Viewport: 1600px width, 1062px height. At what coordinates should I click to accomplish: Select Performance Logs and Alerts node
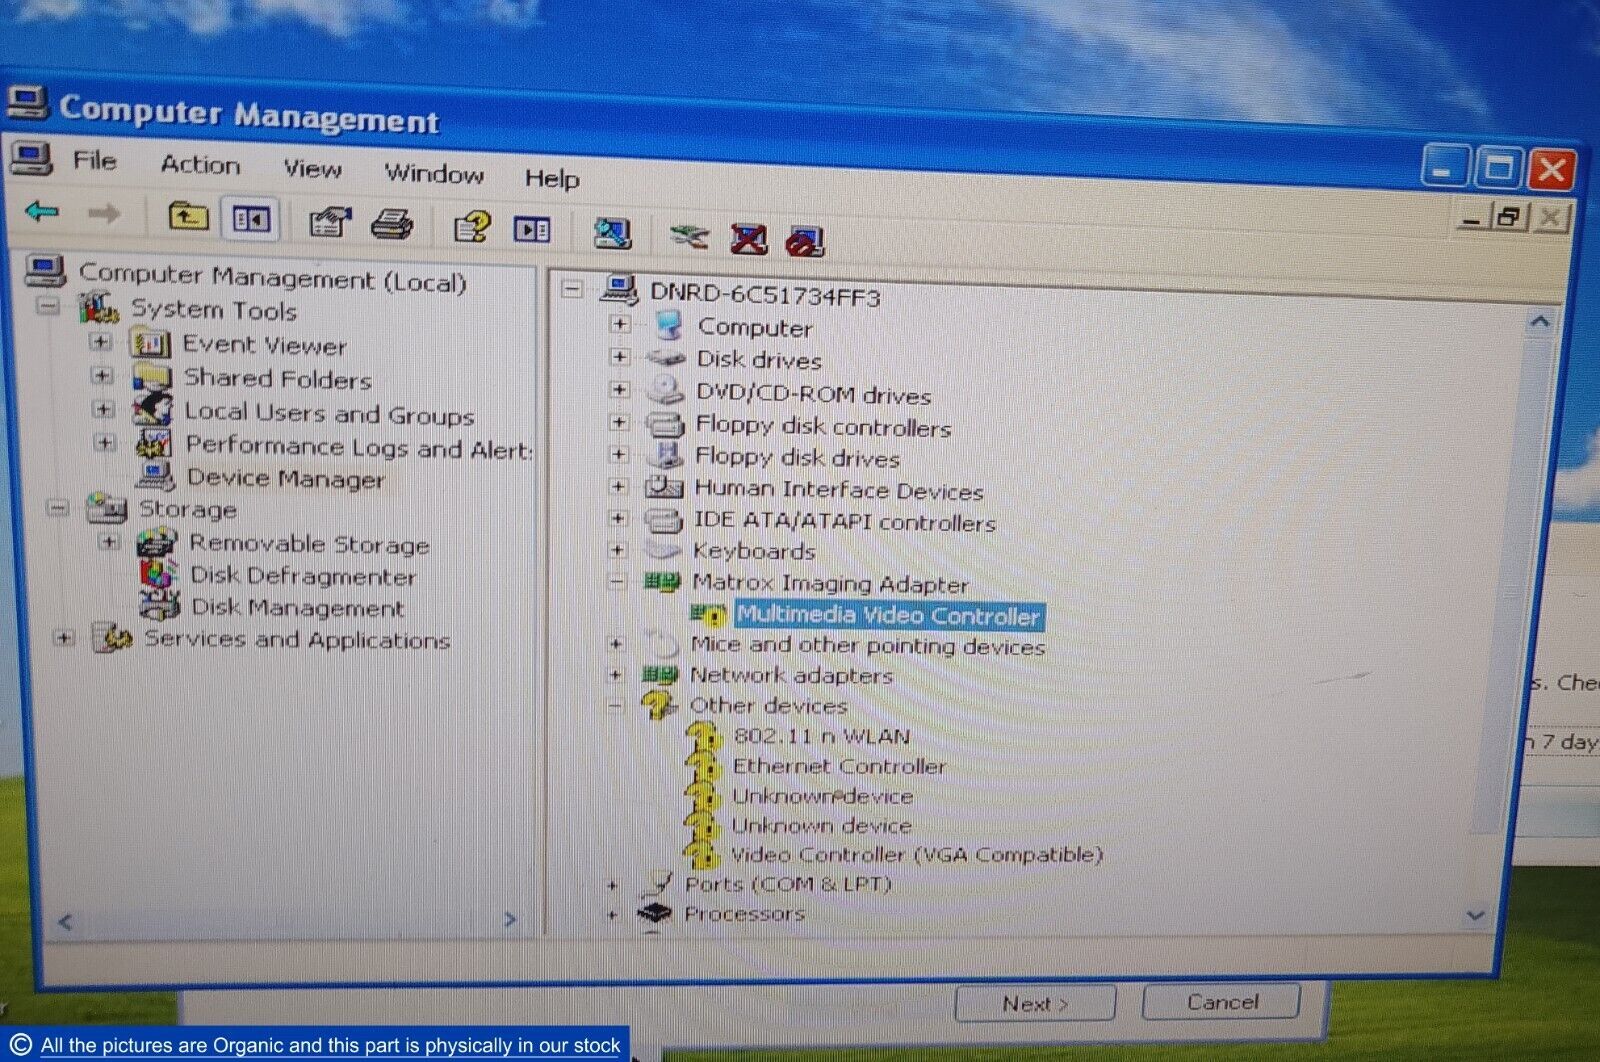point(359,447)
